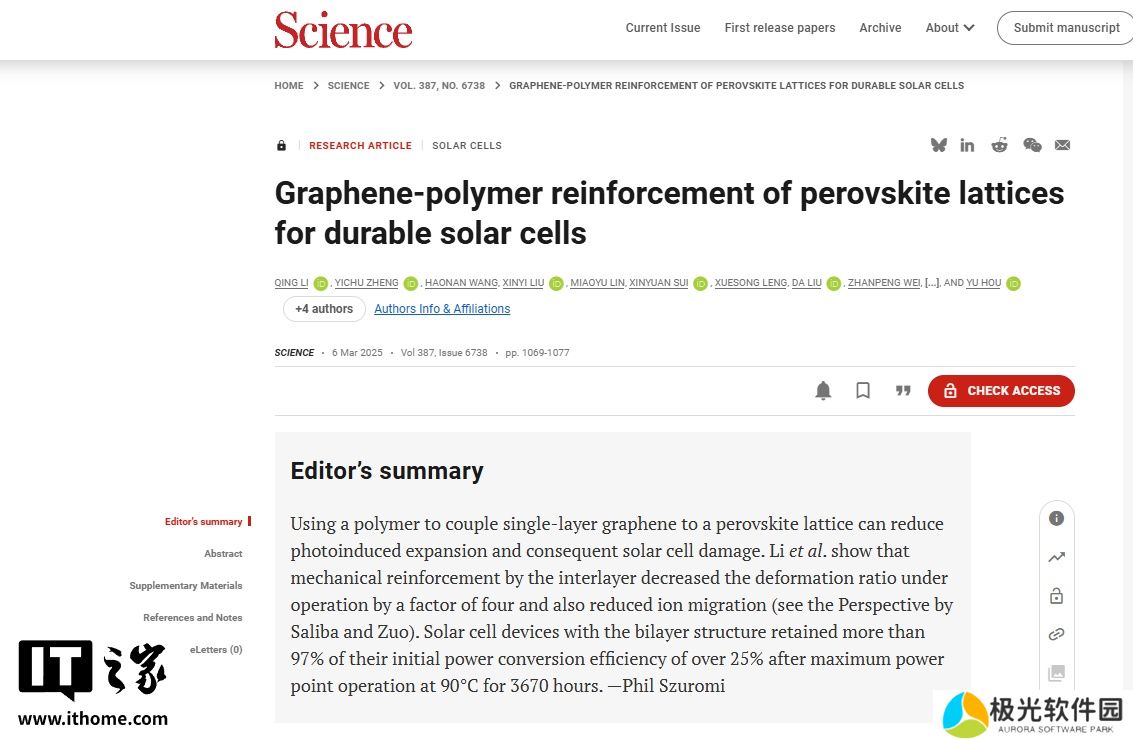The width and height of the screenshot is (1133, 740).
Task: Expand the +4 authors list
Action: (324, 309)
